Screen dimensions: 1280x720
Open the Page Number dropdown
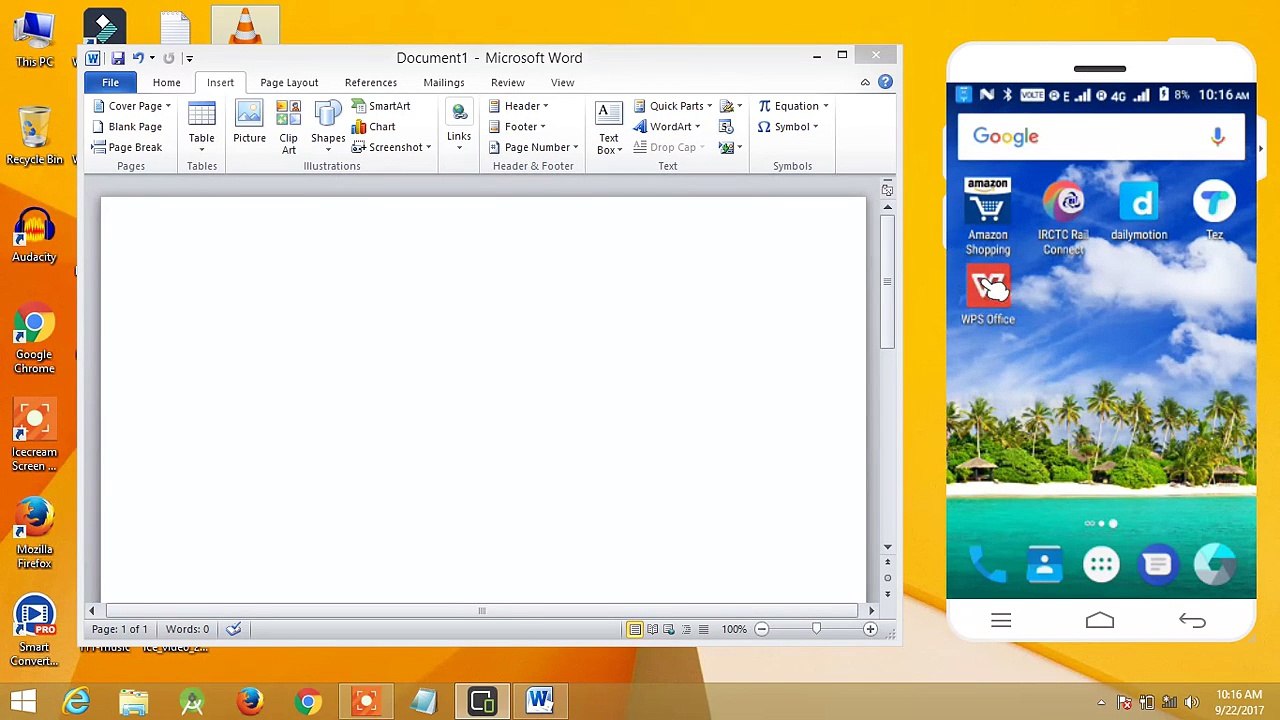pos(533,147)
